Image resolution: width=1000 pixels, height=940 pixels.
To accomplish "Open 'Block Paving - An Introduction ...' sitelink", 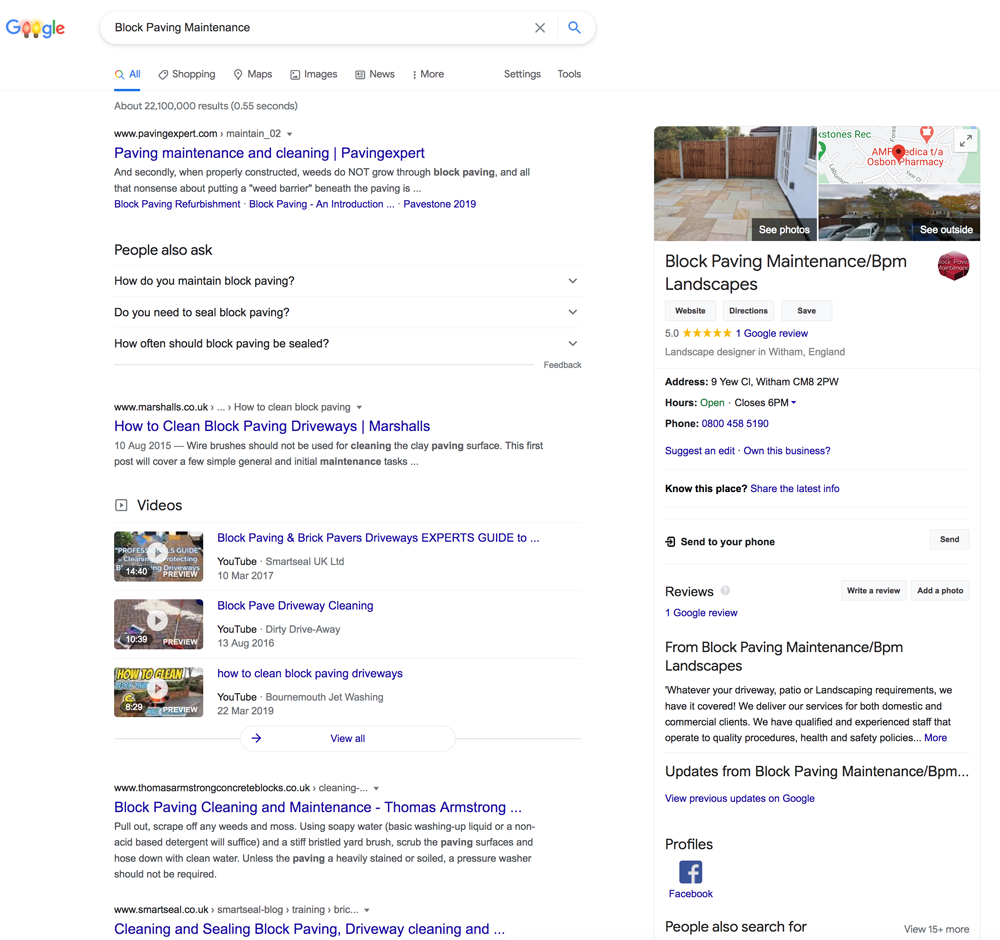I will [x=321, y=204].
